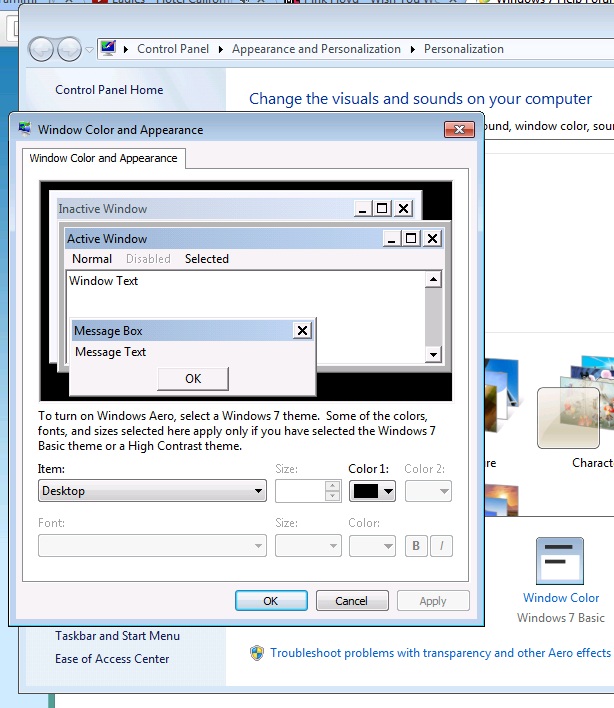The image size is (614, 708).
Task: Open the Font dropdown
Action: coord(152,546)
